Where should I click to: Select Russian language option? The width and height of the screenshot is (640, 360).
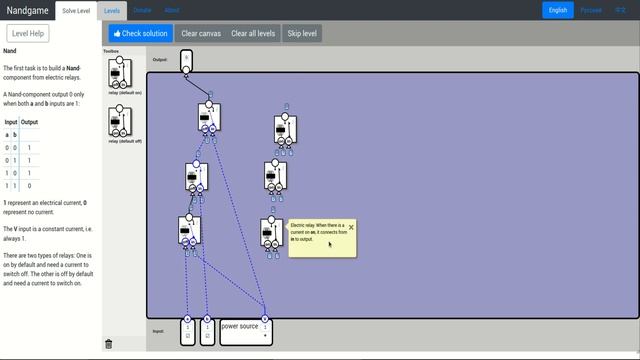591,10
